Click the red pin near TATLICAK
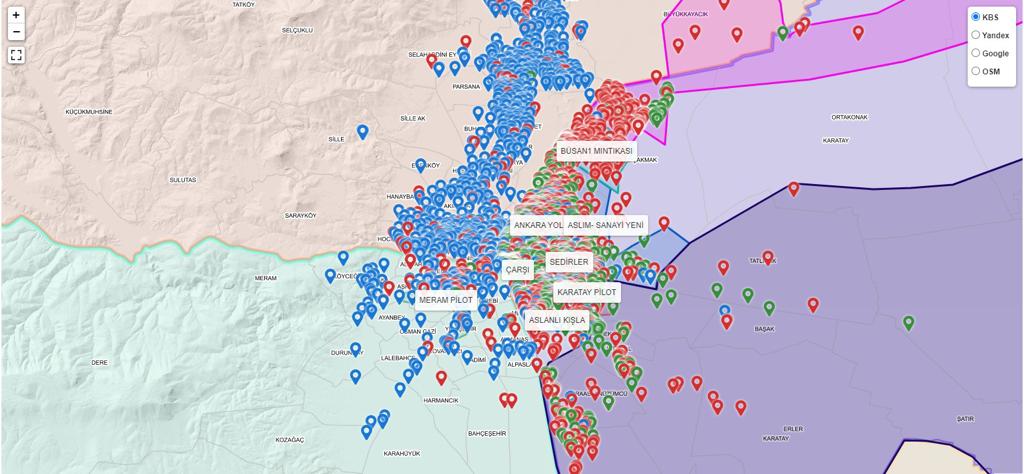Viewport: 1024px width, 474px height. (768, 258)
